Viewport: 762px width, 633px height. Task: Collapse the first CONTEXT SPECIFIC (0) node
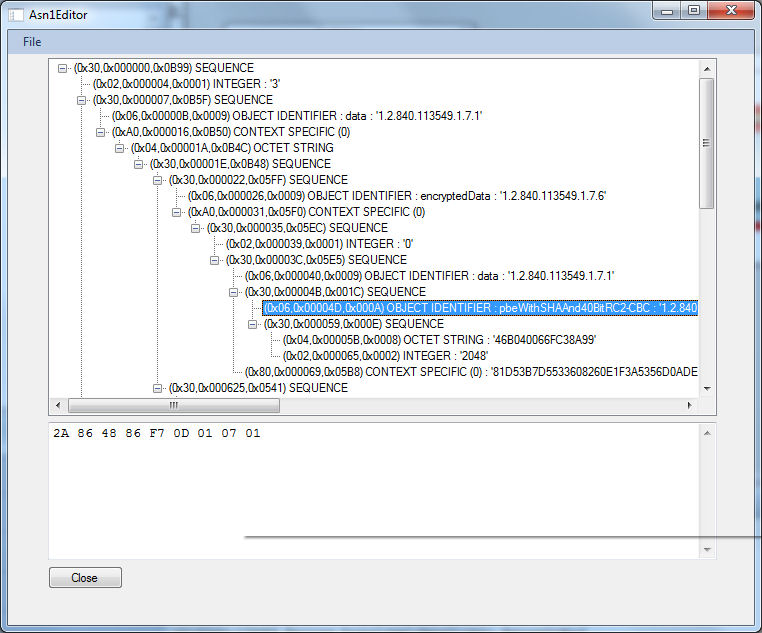(101, 132)
